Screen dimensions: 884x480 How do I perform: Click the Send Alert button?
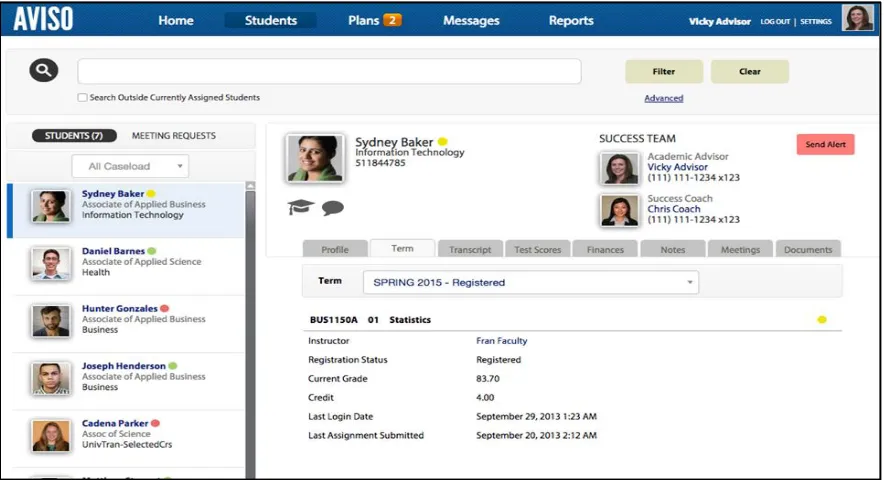(825, 144)
